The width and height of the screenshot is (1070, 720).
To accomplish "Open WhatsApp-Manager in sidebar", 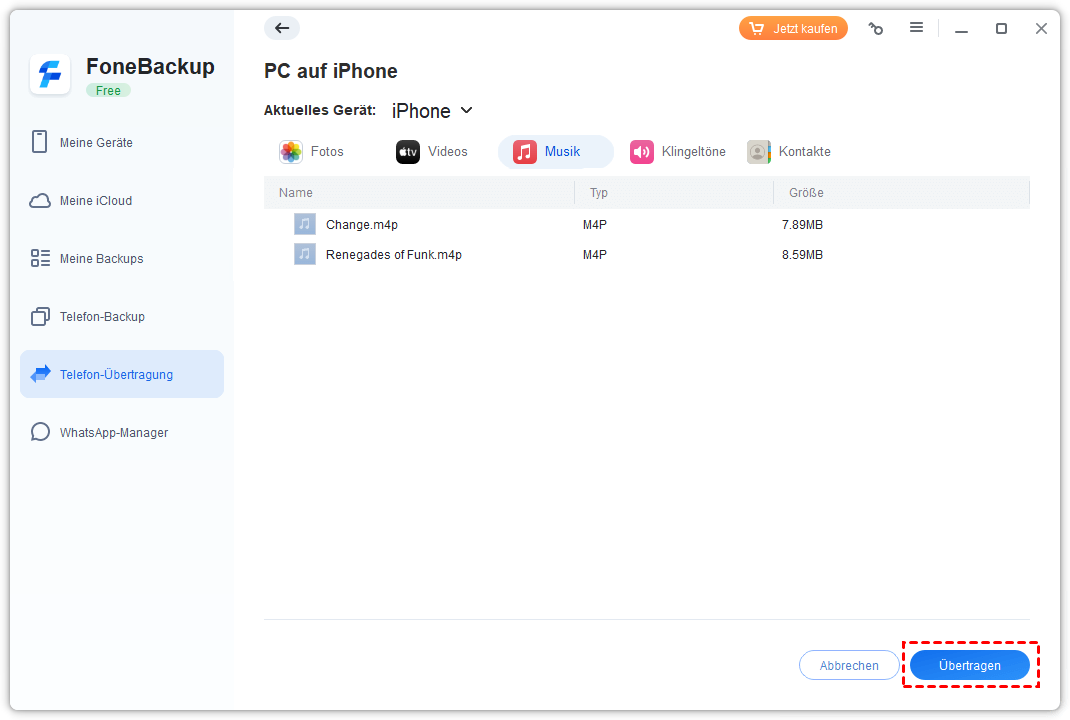I will pyautogui.click(x=122, y=432).
